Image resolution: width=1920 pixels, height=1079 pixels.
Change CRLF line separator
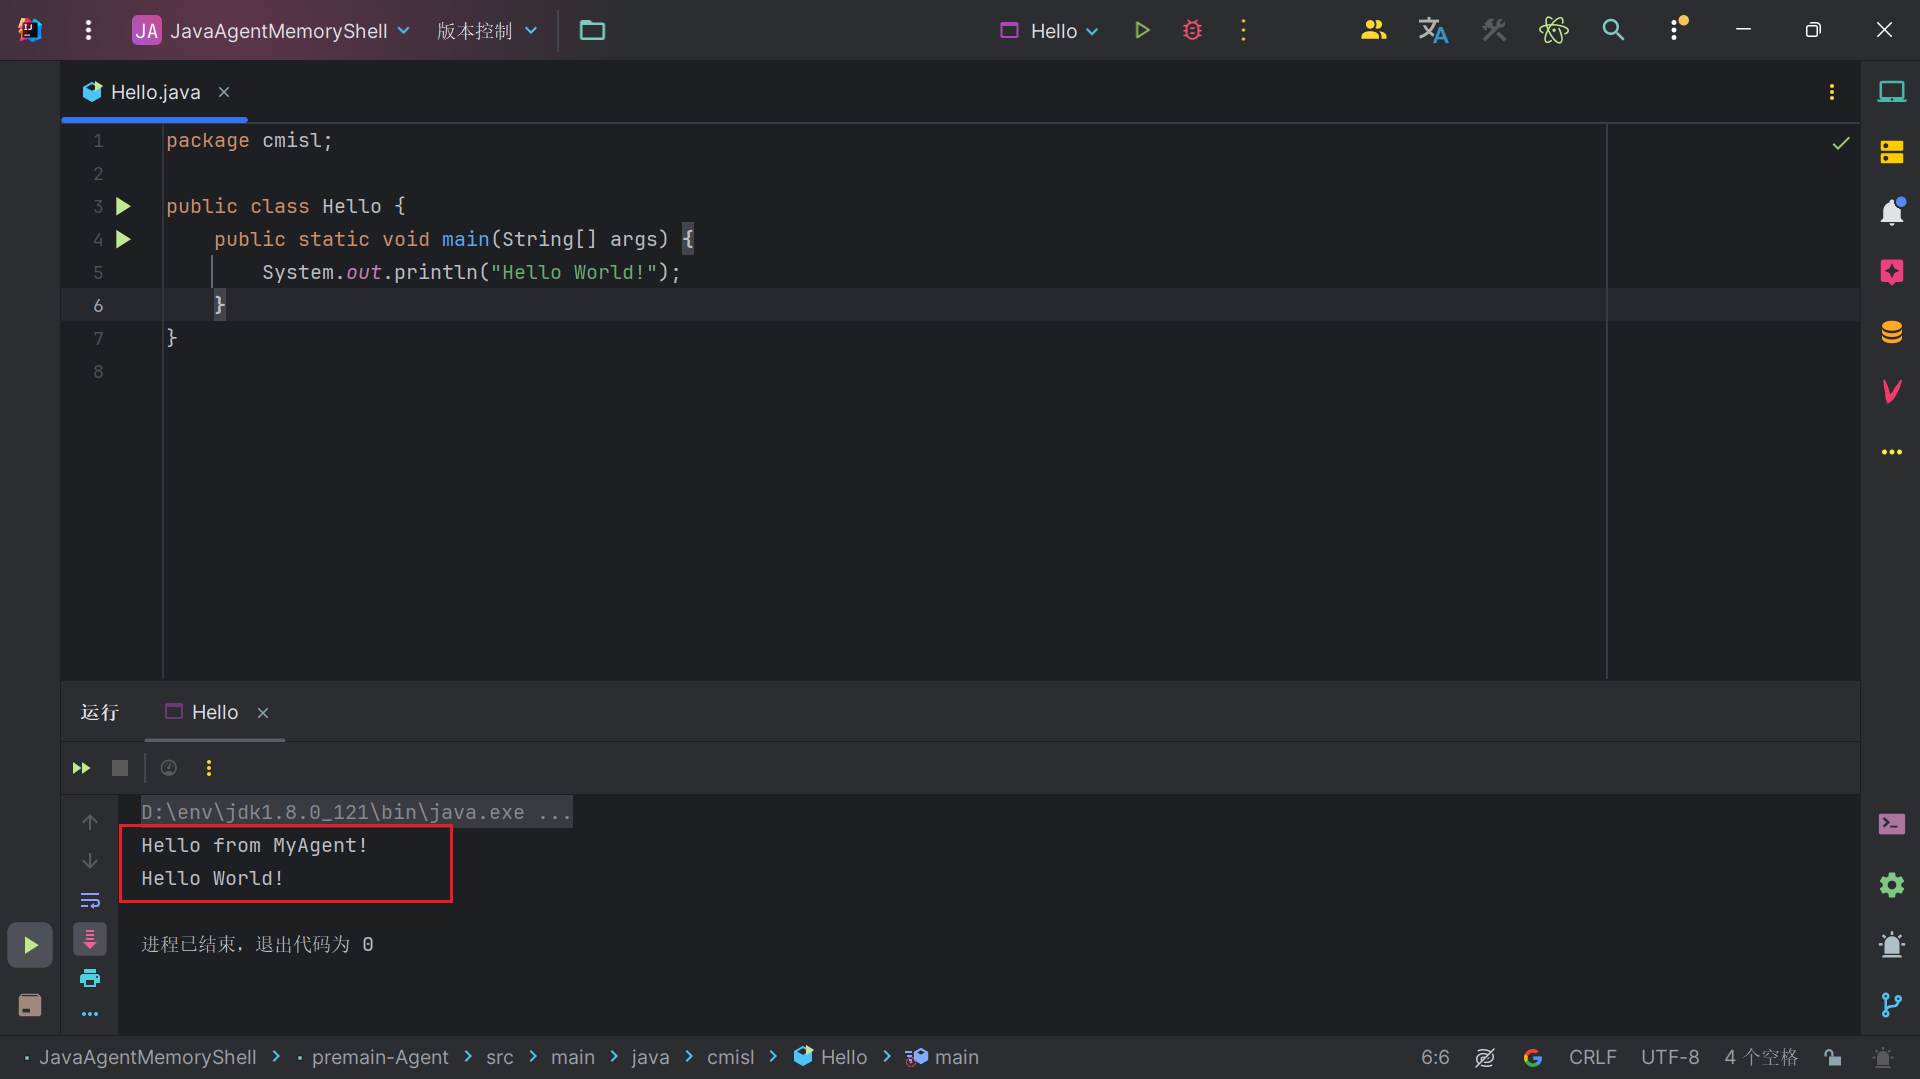point(1592,1057)
